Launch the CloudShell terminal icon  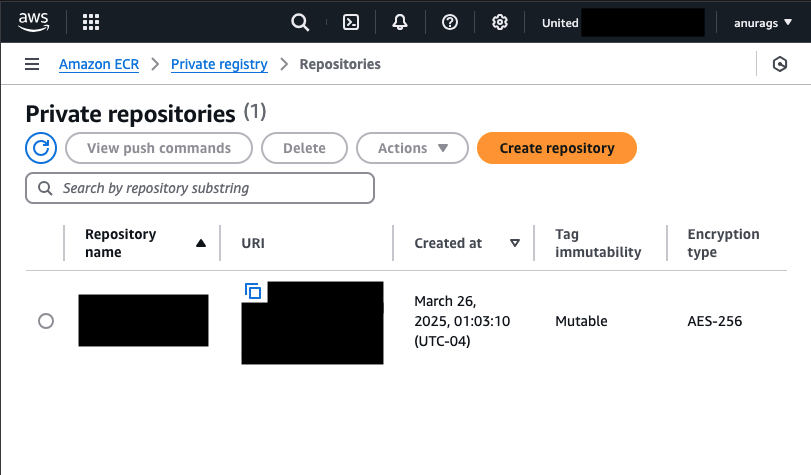click(x=351, y=22)
